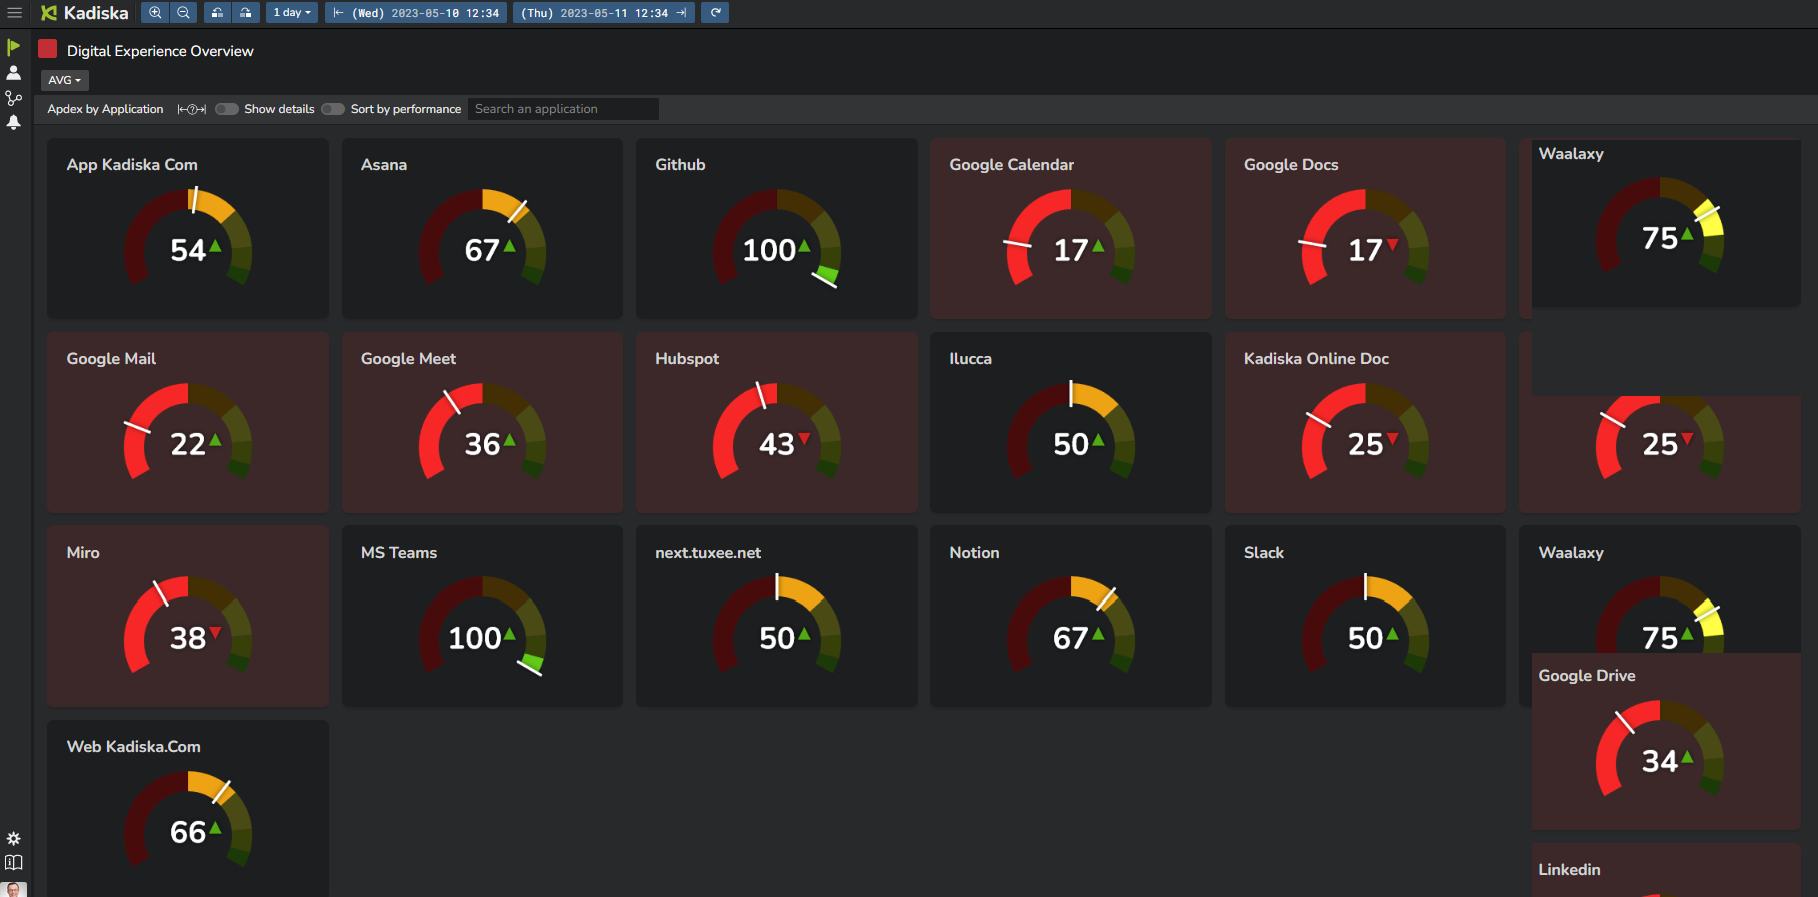Image resolution: width=1818 pixels, height=897 pixels.
Task: Toggle the Show details switch
Action: tap(227, 109)
